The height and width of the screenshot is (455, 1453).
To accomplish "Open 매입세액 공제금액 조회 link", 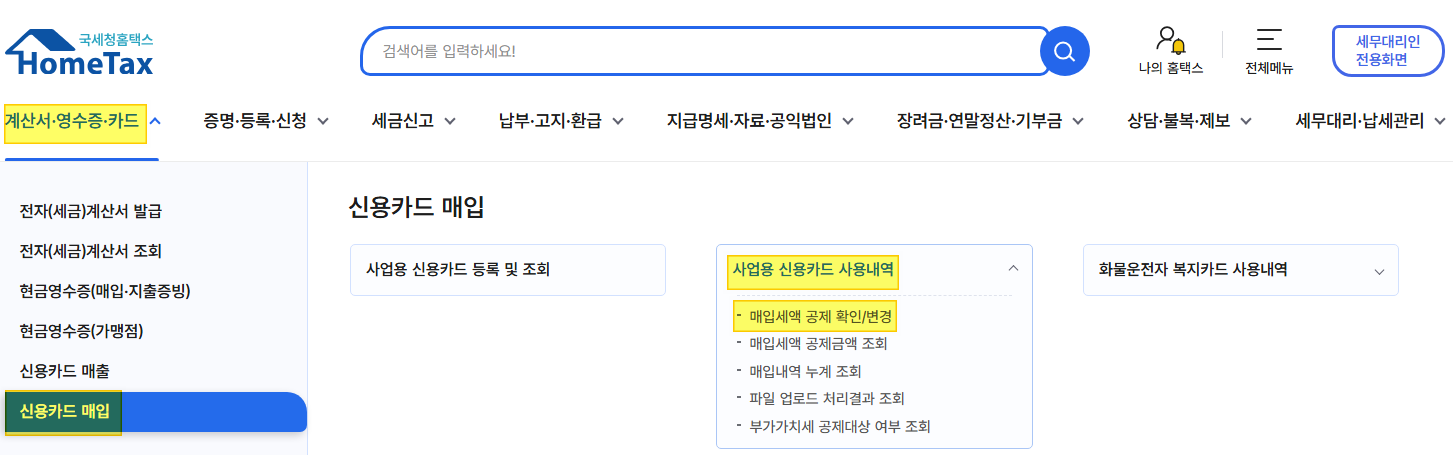I will (818, 344).
